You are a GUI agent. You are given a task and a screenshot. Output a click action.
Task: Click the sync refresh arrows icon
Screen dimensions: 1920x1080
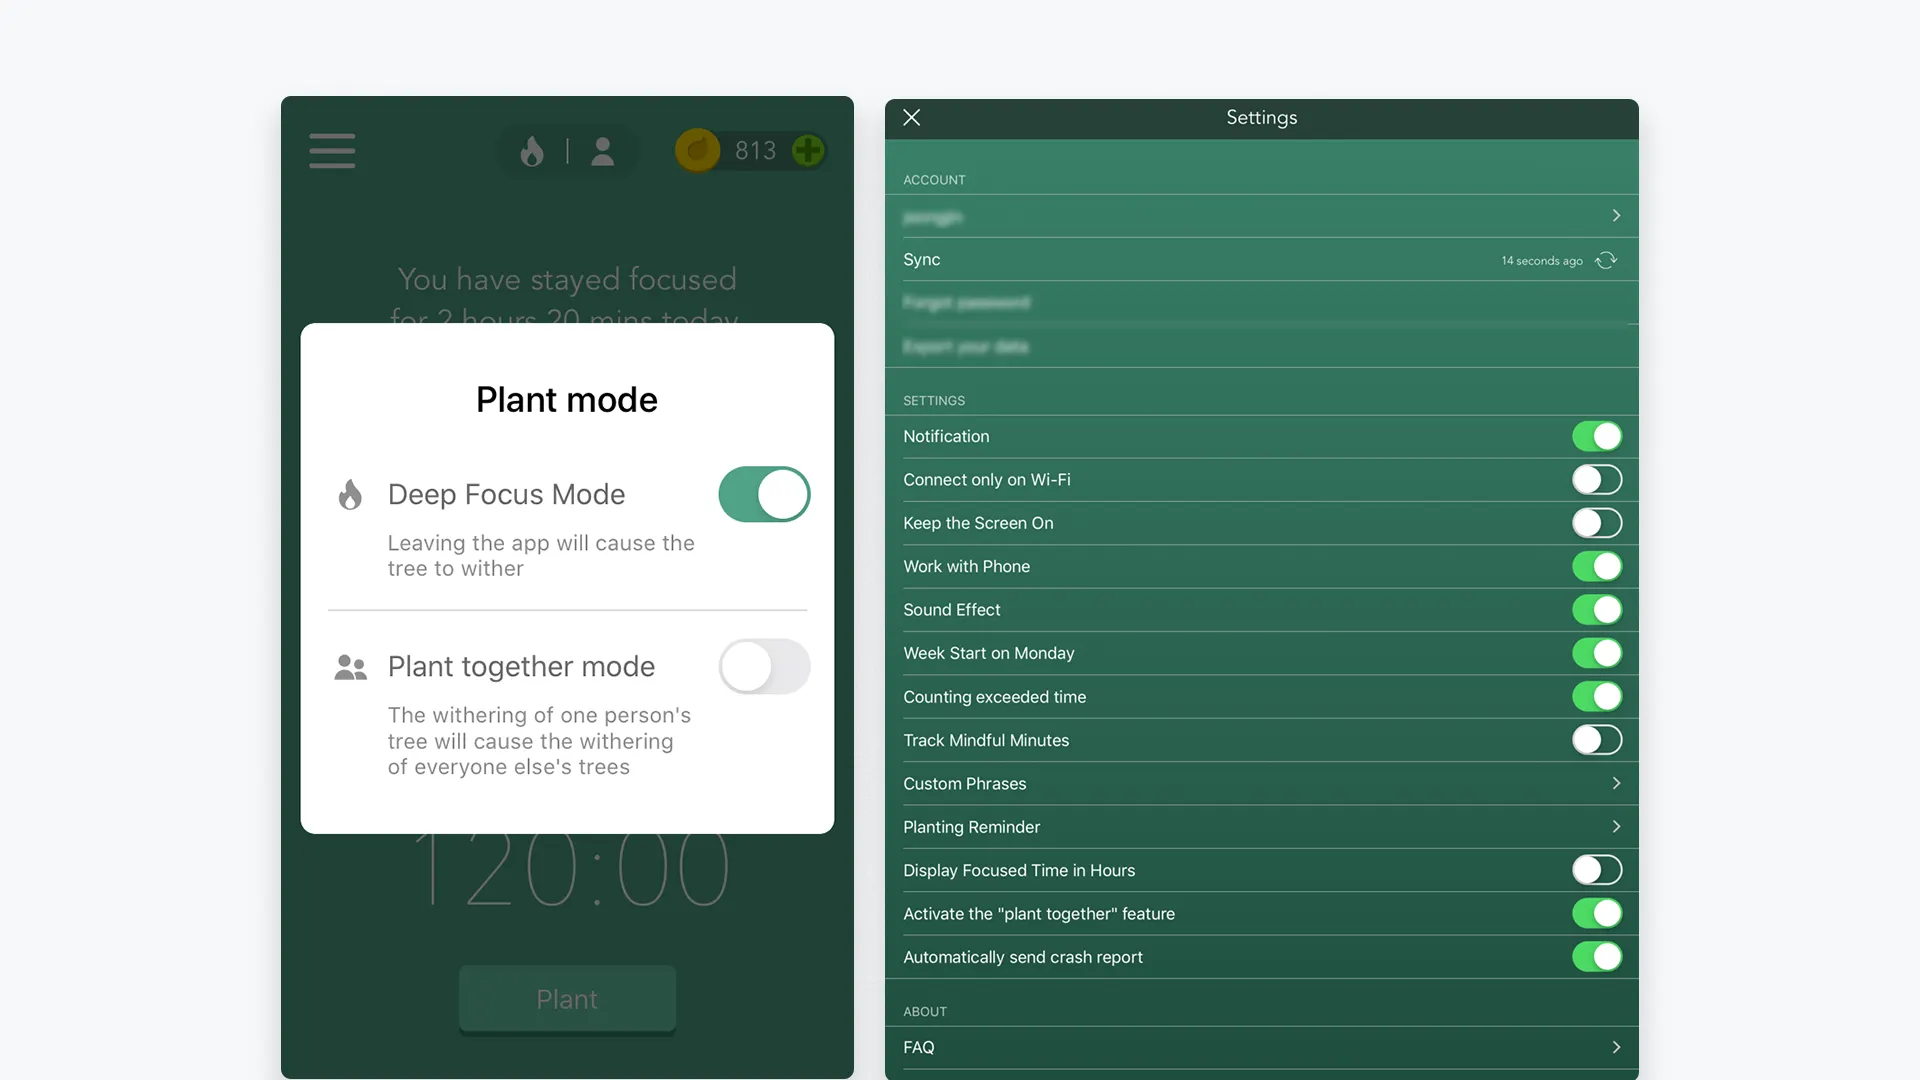coord(1606,260)
